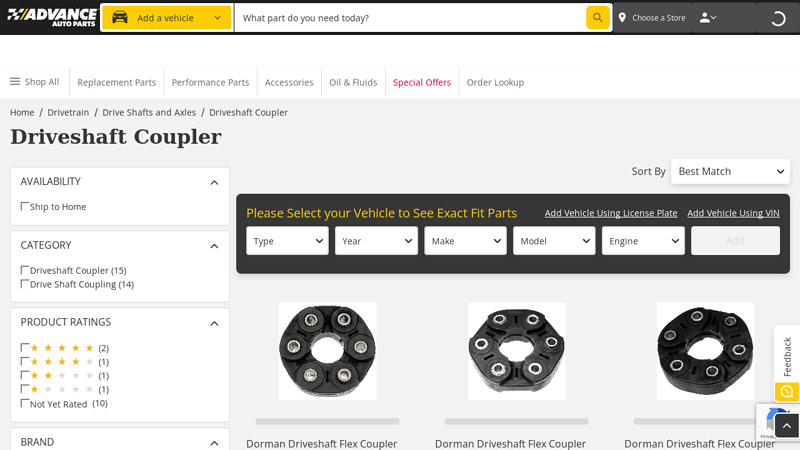Open the Make dropdown

465,241
